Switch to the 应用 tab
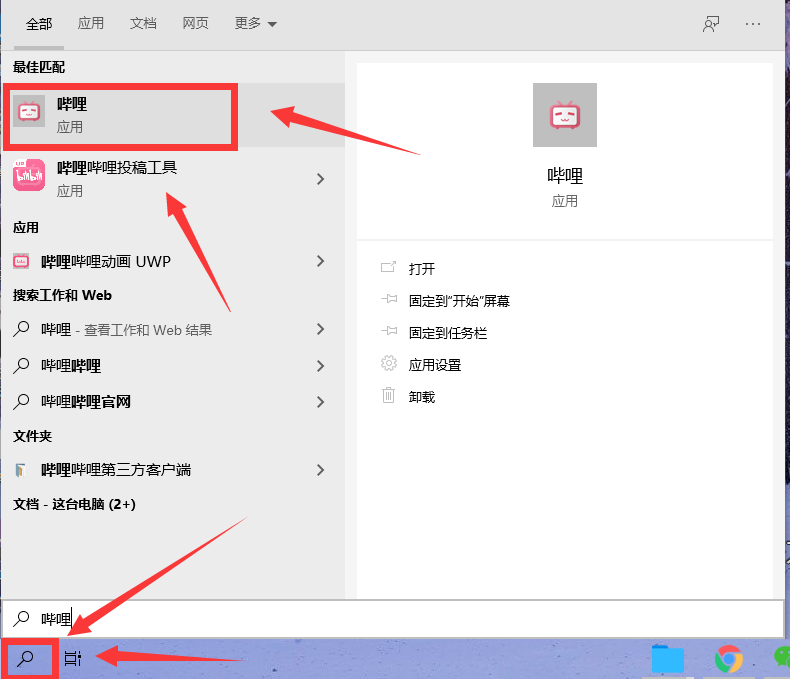The image size is (790, 679). 91,23
